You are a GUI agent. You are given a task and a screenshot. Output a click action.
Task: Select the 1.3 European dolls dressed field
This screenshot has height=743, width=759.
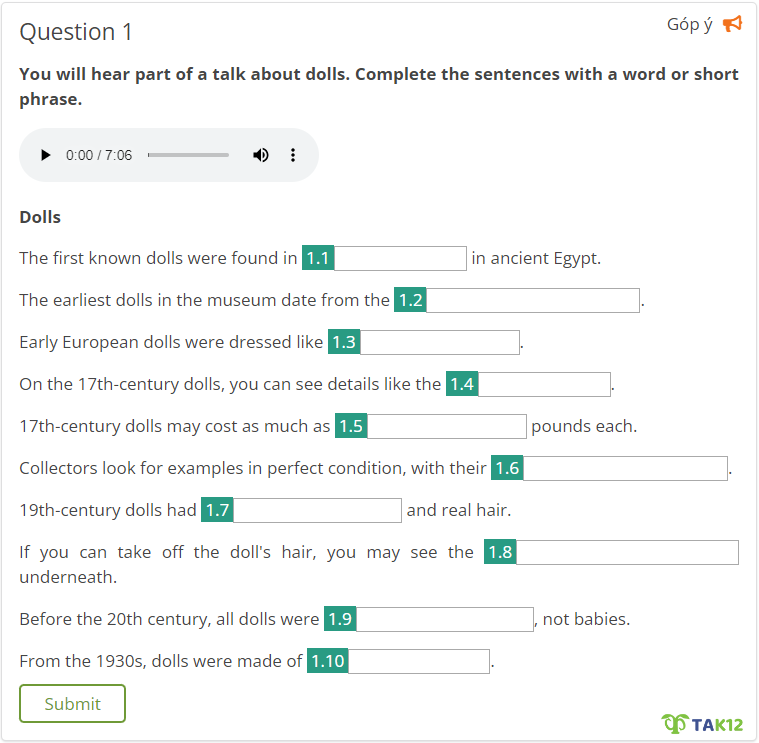click(x=439, y=342)
